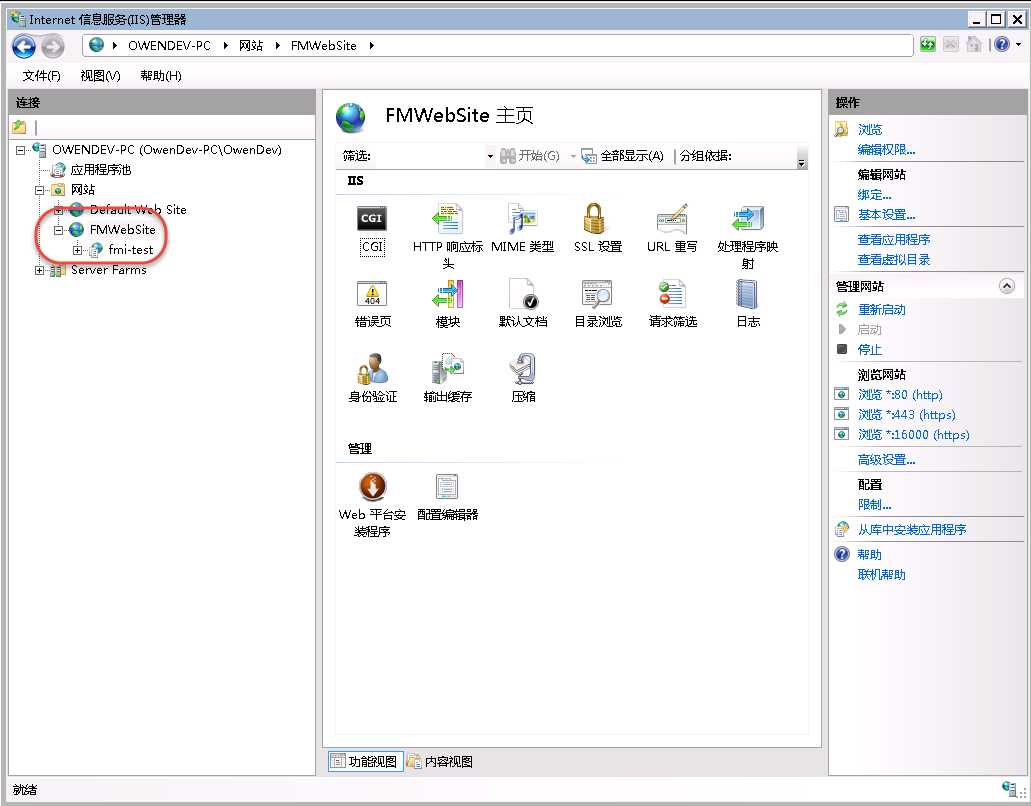Click the stop loading toolbar icon
The width and height of the screenshot is (1031, 806).
coord(951,45)
